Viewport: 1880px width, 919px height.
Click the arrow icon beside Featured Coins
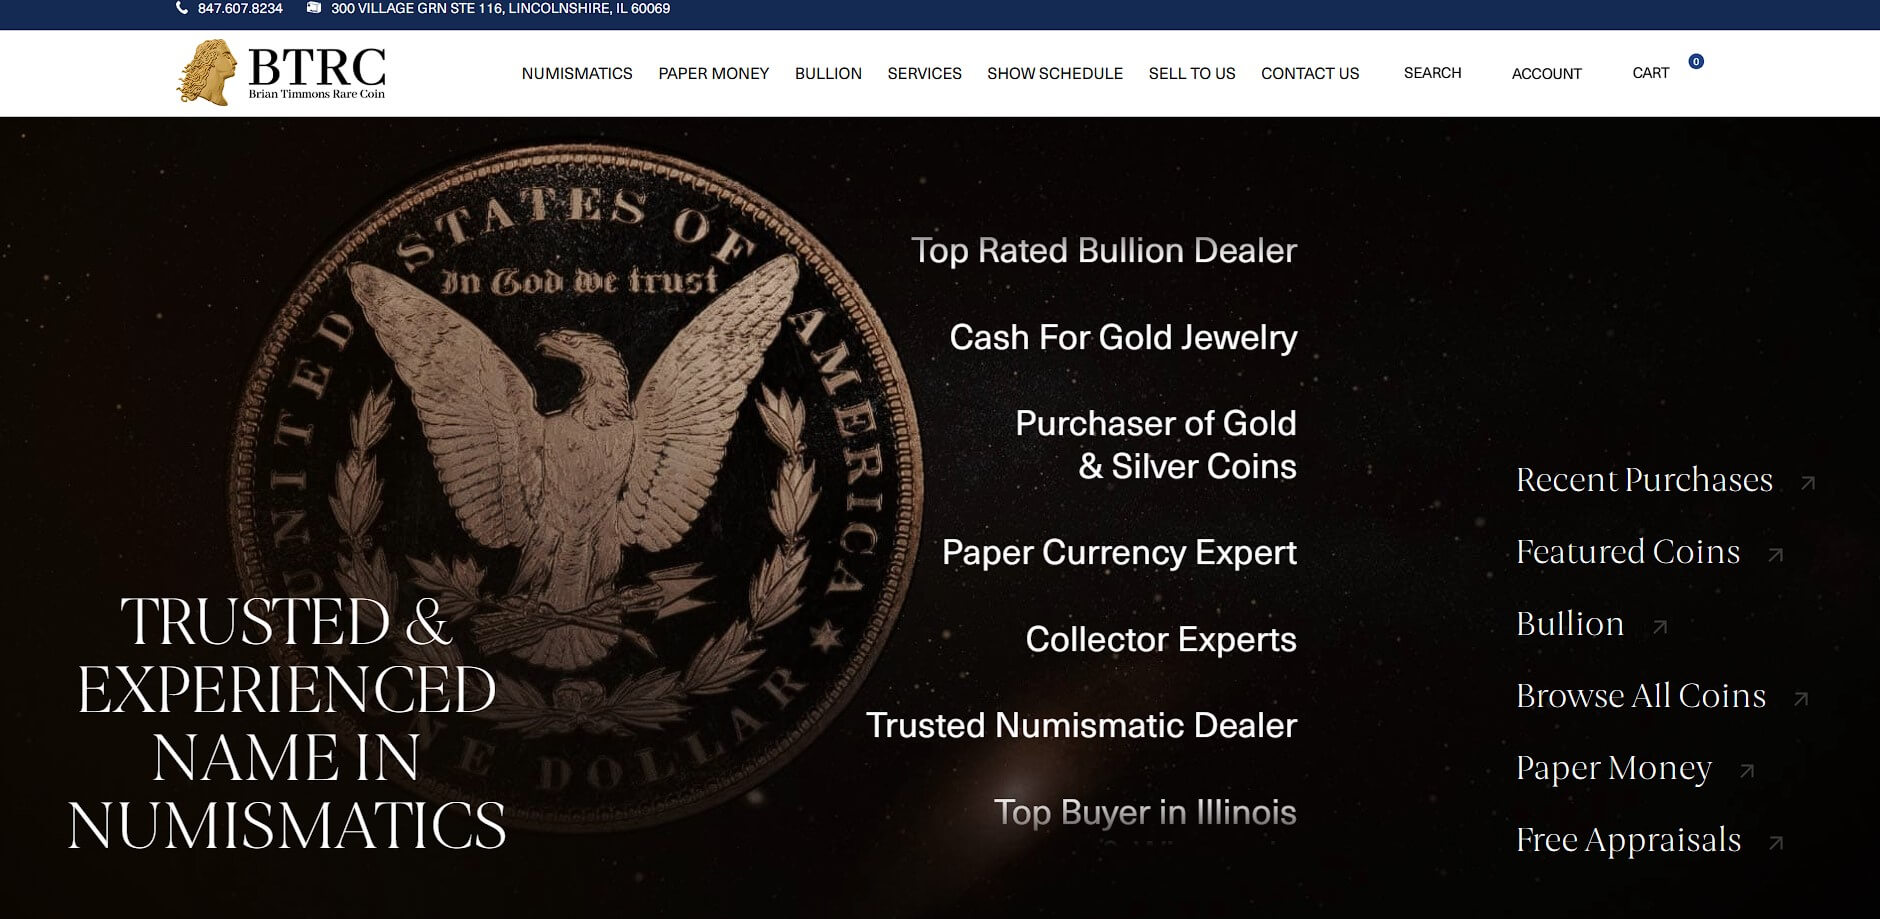pos(1776,555)
